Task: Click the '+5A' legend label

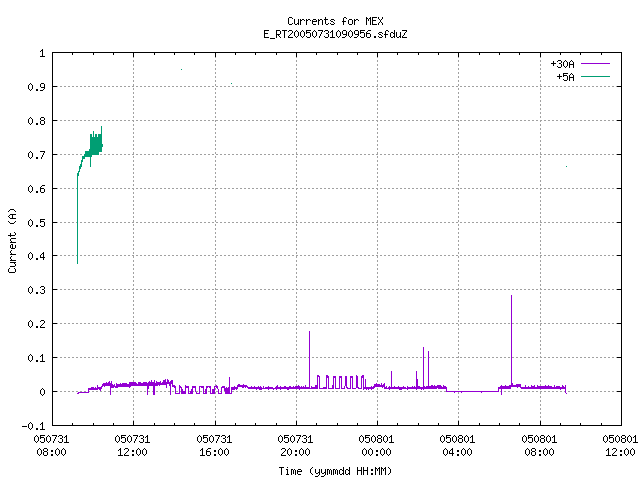Action: point(565,77)
